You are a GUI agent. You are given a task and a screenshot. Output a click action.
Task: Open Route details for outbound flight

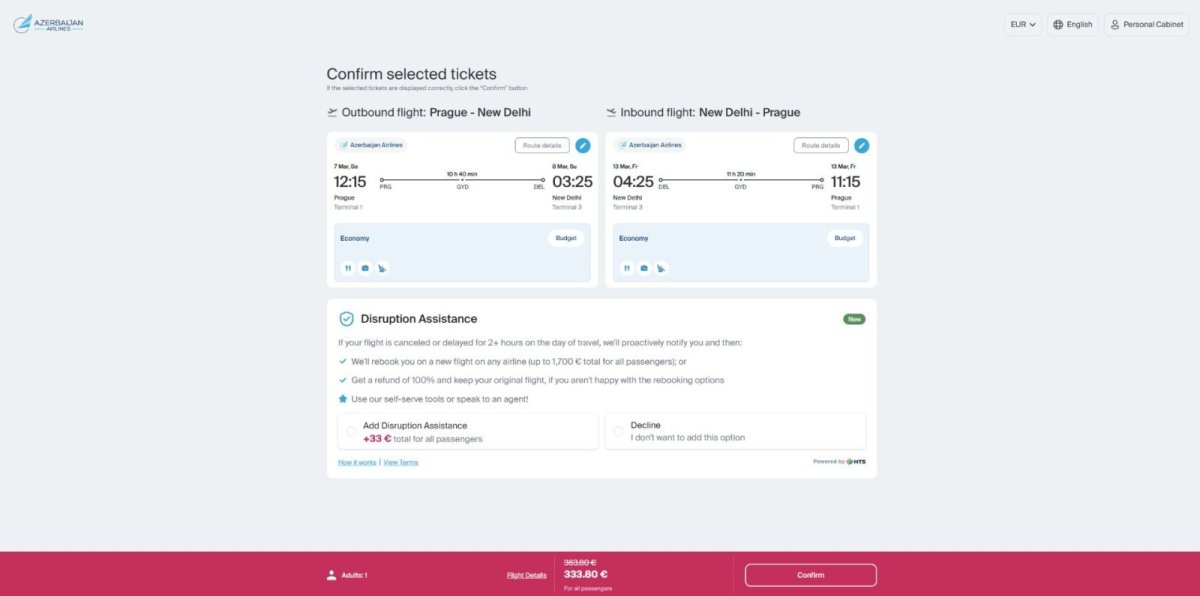[542, 146]
